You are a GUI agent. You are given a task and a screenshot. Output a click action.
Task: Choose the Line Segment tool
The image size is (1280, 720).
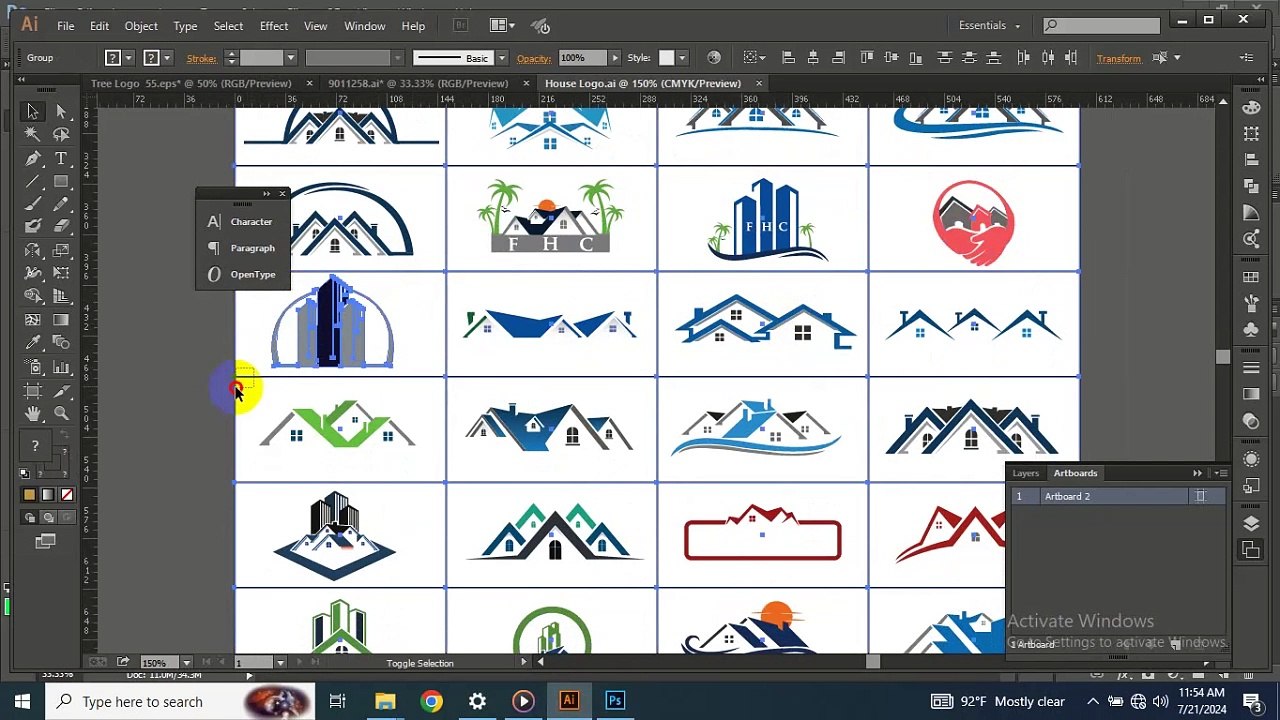tap(32, 181)
